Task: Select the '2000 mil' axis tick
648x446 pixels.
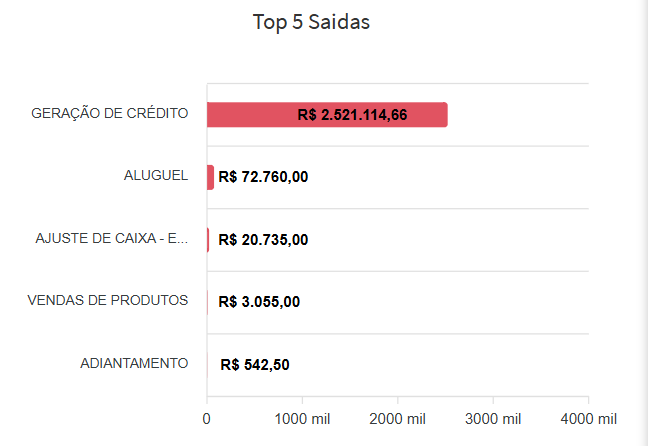Action: (x=397, y=417)
